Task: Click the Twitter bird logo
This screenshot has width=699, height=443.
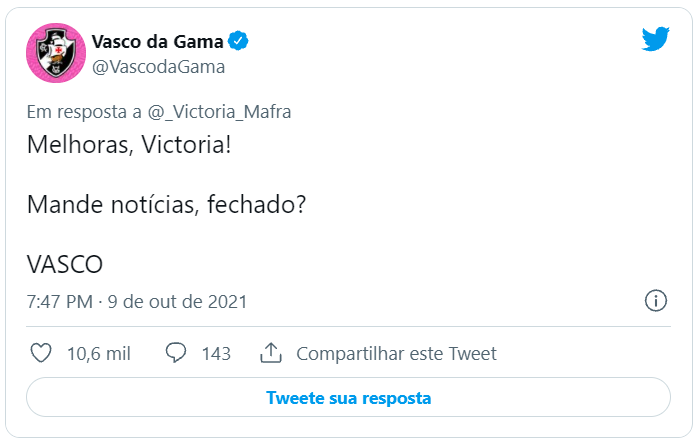Action: pos(655,40)
